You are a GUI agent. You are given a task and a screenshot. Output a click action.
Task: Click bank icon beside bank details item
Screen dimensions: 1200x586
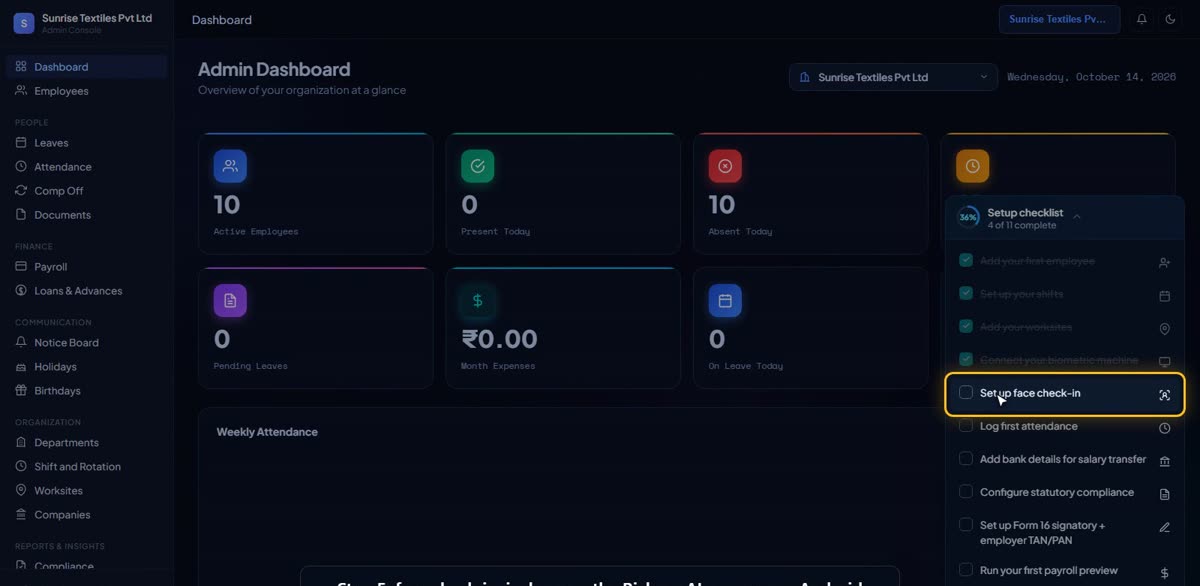(x=1164, y=461)
